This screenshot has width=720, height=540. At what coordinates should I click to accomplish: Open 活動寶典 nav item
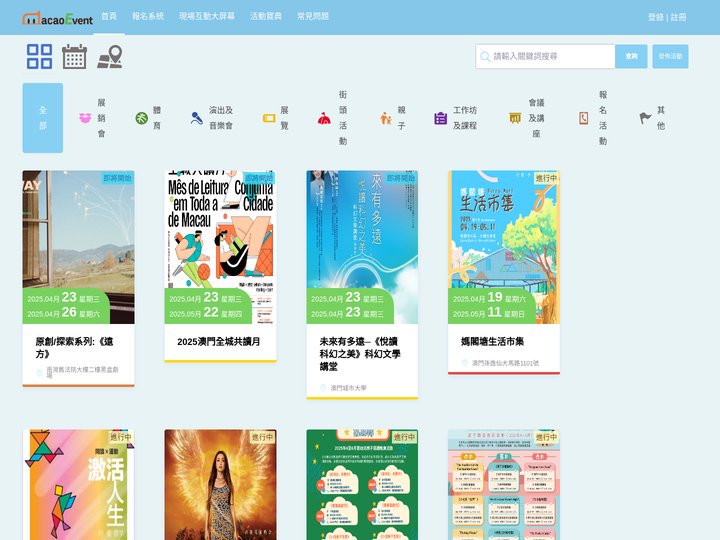pos(266,17)
